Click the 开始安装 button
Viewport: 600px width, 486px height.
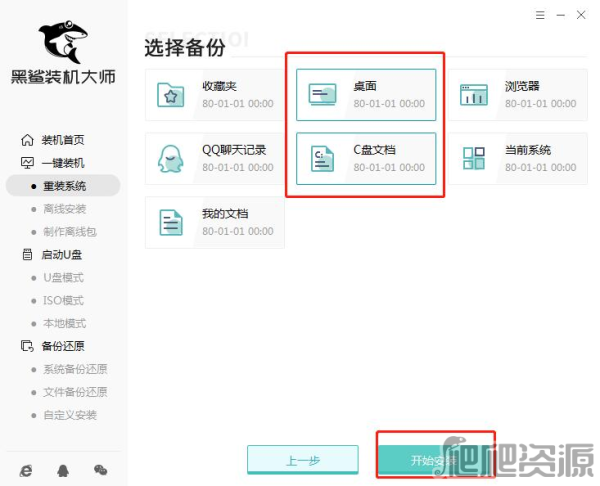click(435, 460)
